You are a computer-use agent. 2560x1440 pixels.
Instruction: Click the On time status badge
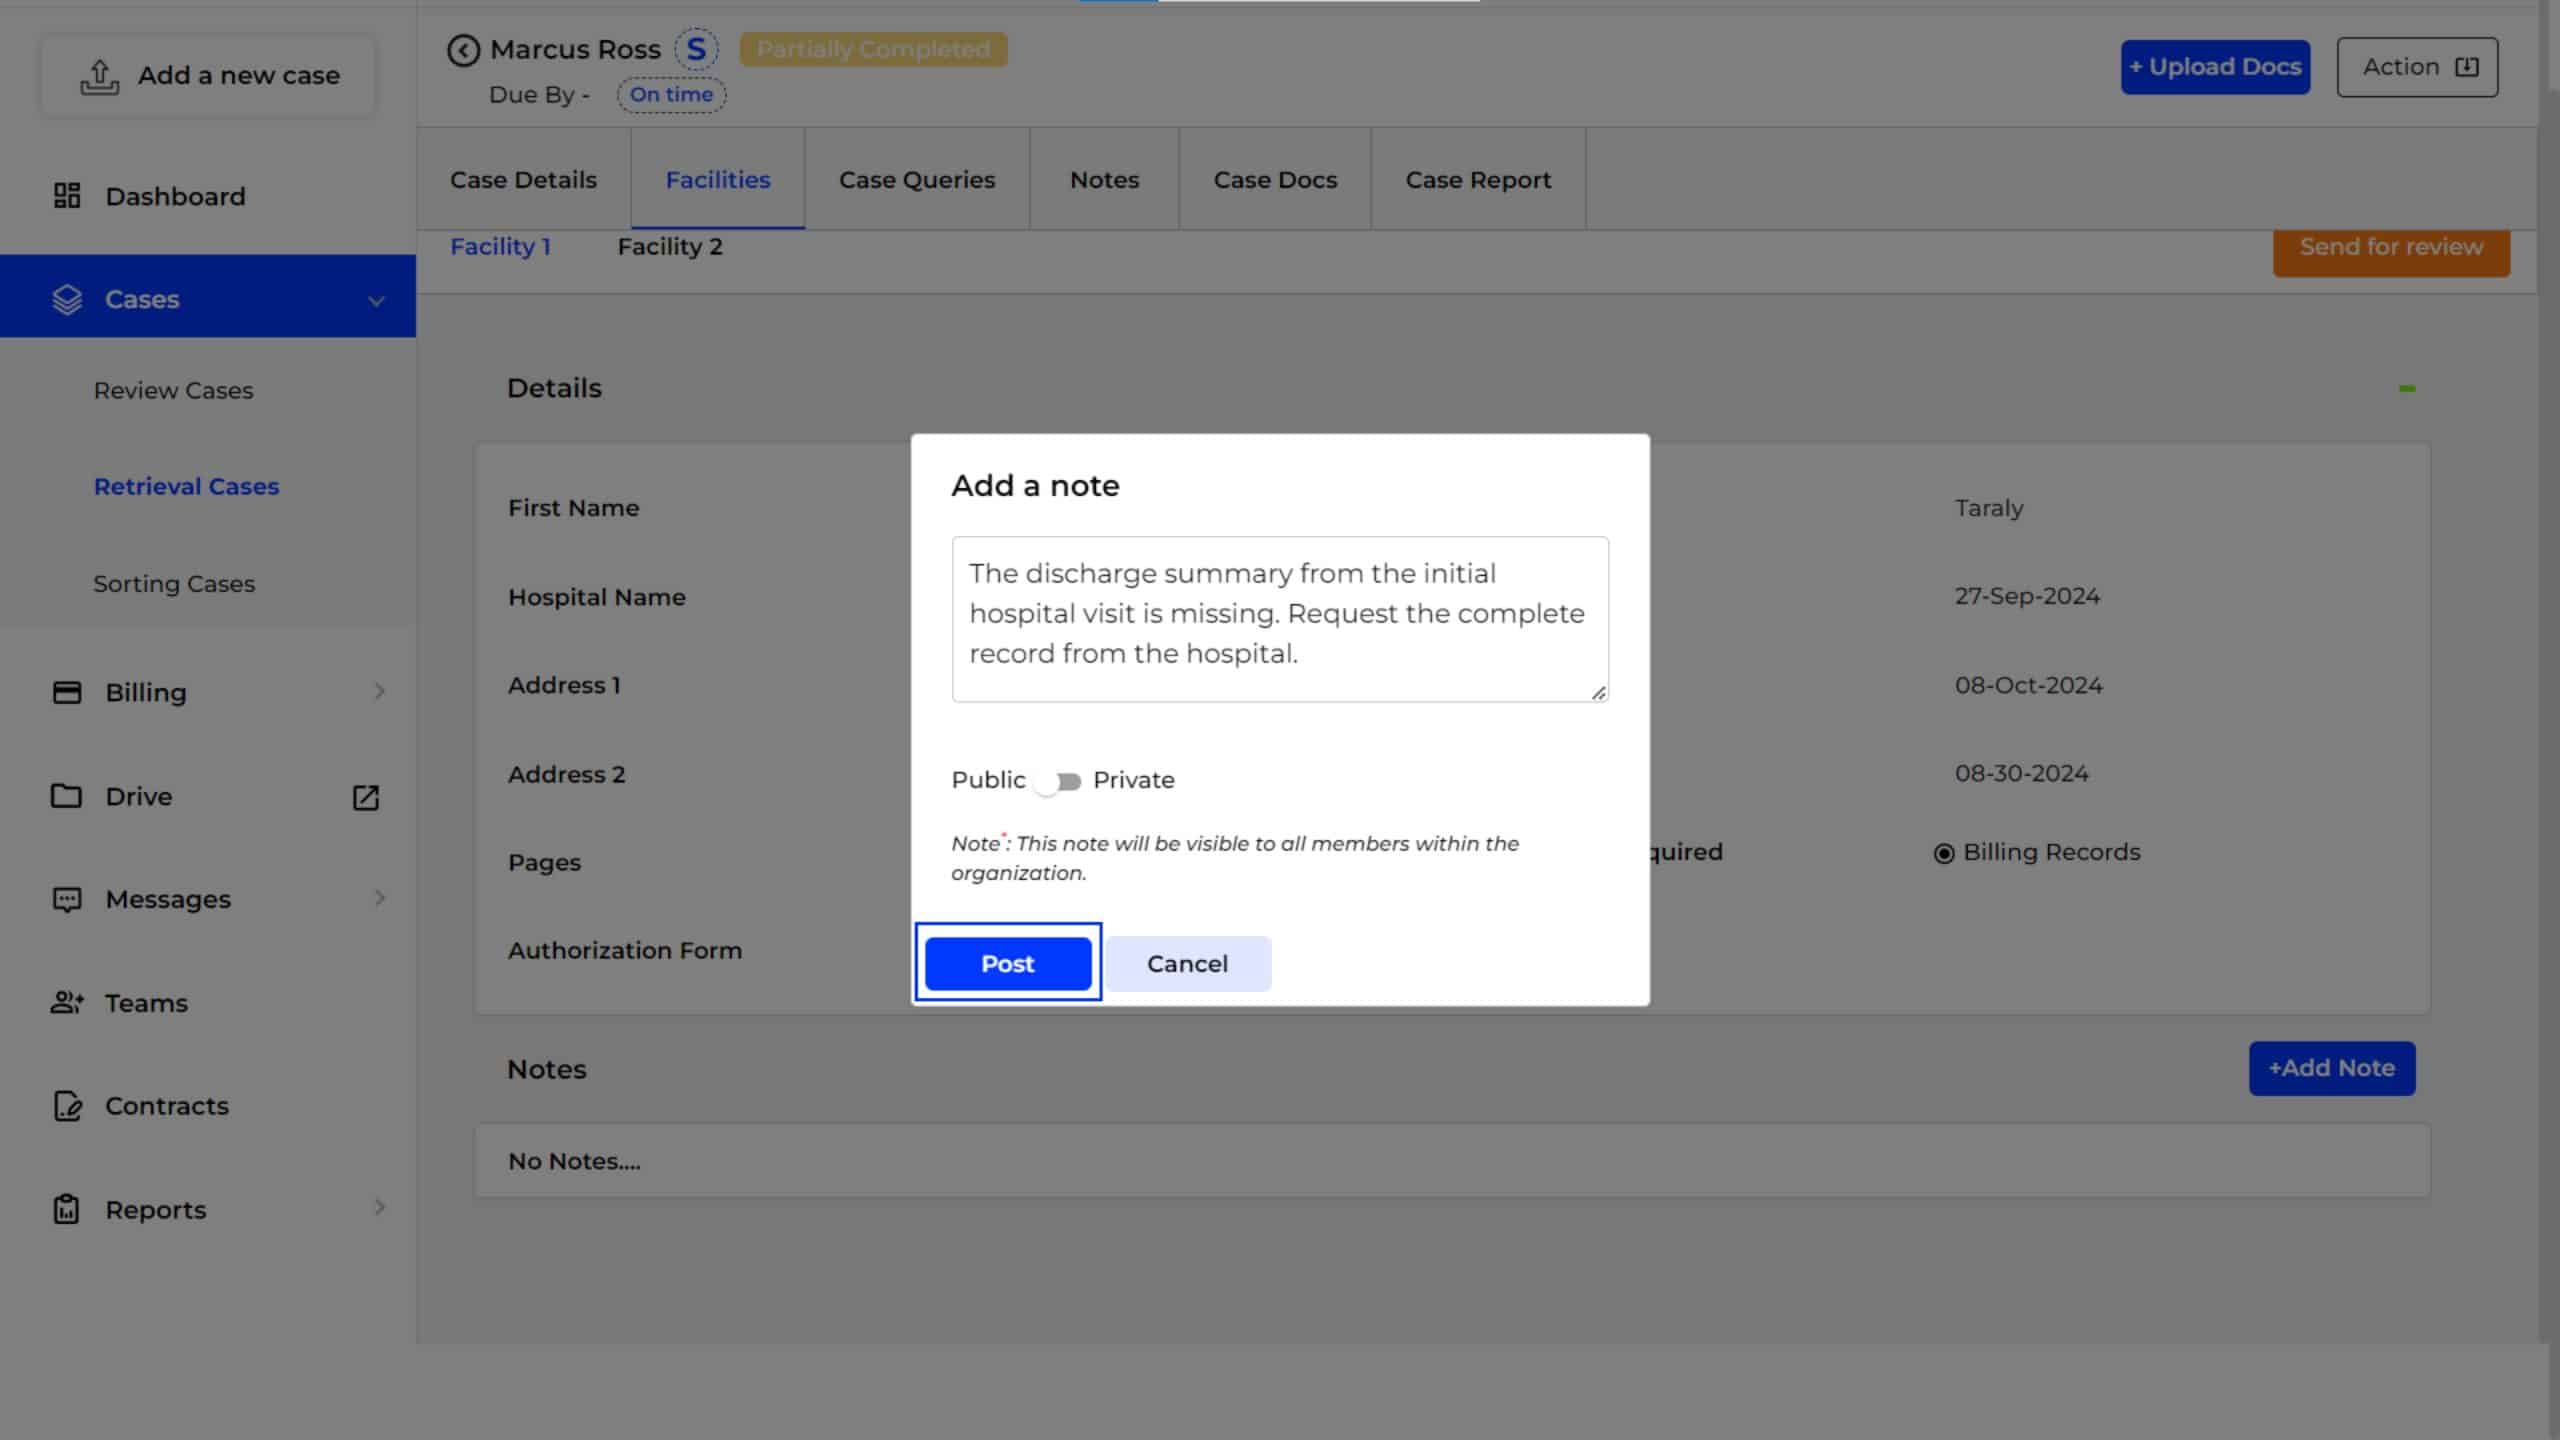(x=671, y=95)
